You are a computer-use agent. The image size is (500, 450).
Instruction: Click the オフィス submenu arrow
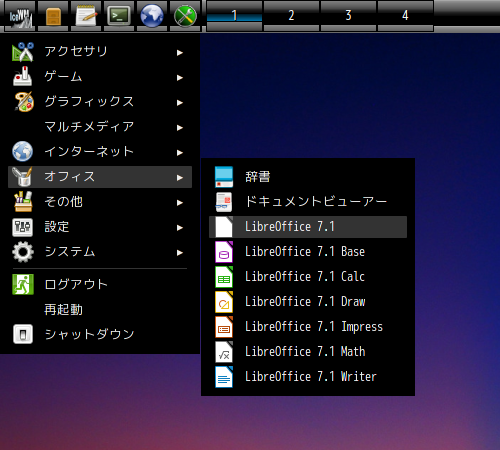[180, 178]
